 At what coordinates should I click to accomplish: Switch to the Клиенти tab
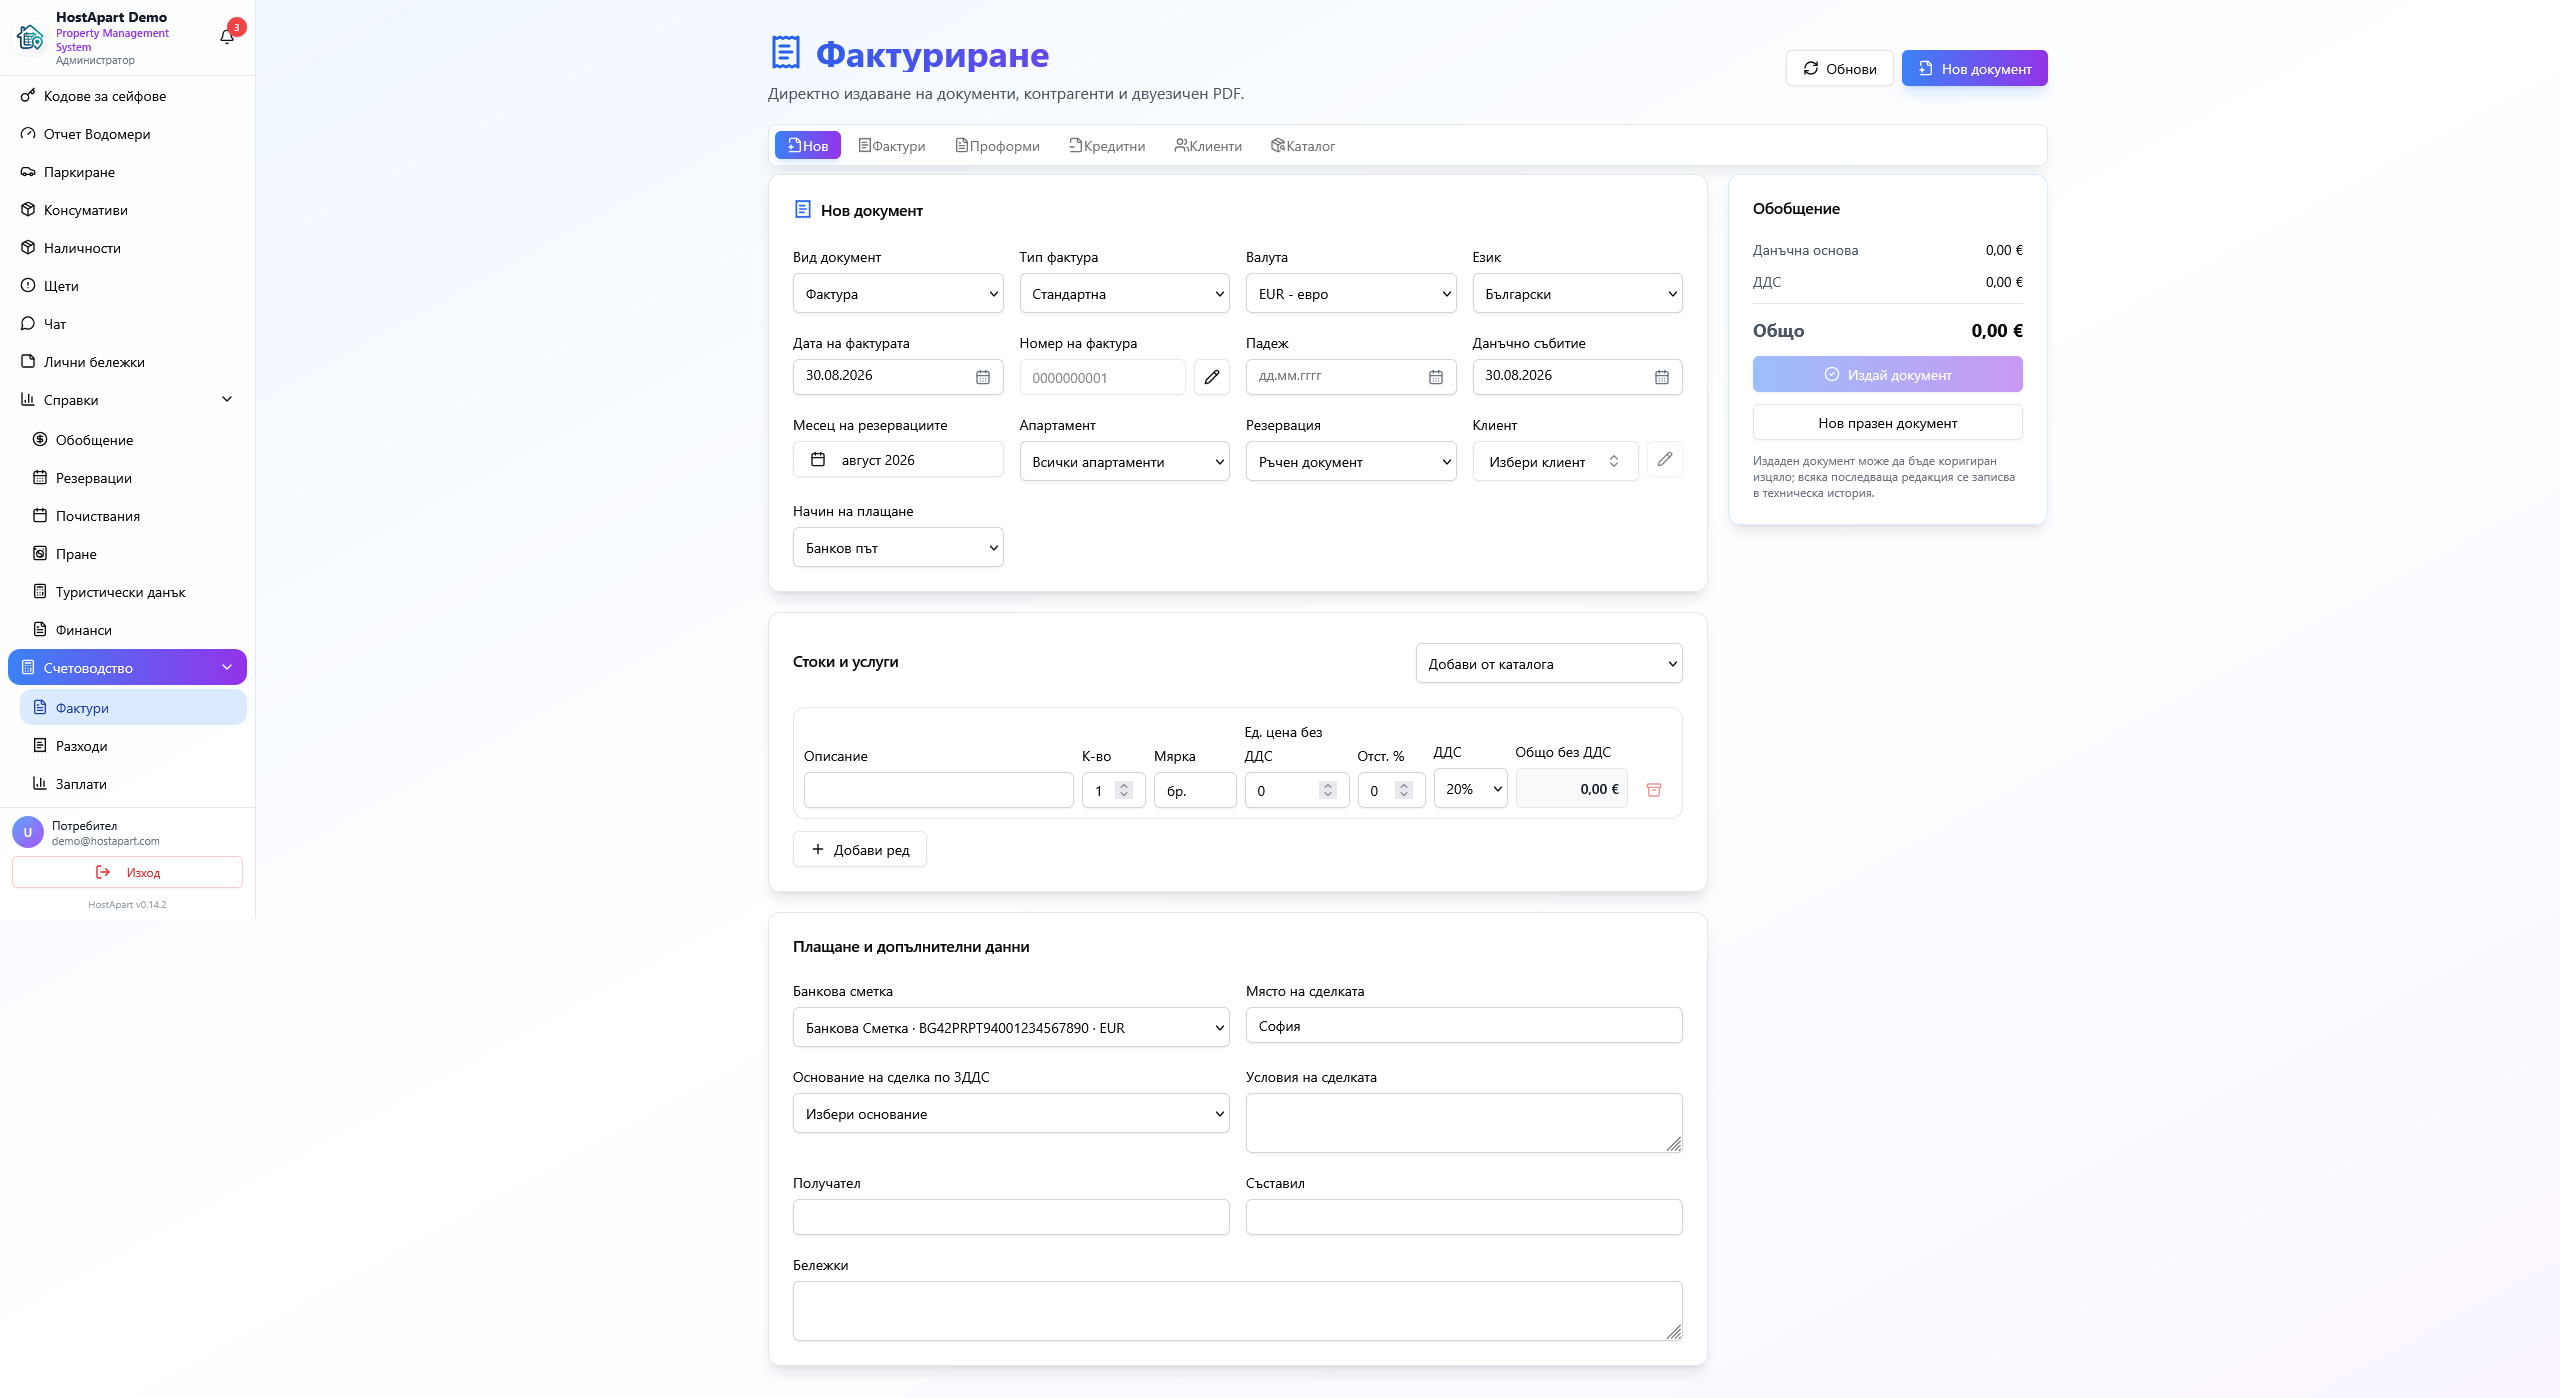tap(1208, 146)
